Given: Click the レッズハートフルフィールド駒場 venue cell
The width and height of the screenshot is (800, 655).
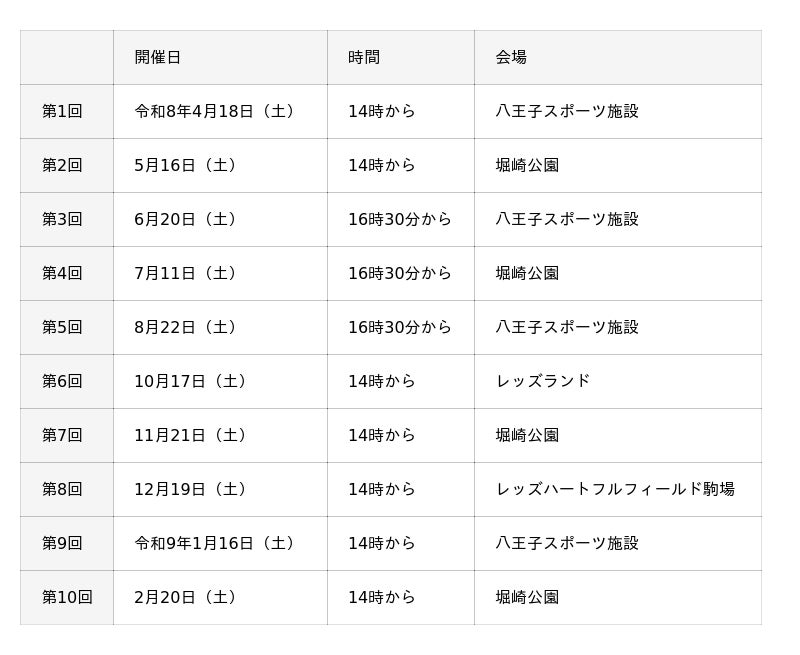Looking at the screenshot, I should pyautogui.click(x=615, y=489).
